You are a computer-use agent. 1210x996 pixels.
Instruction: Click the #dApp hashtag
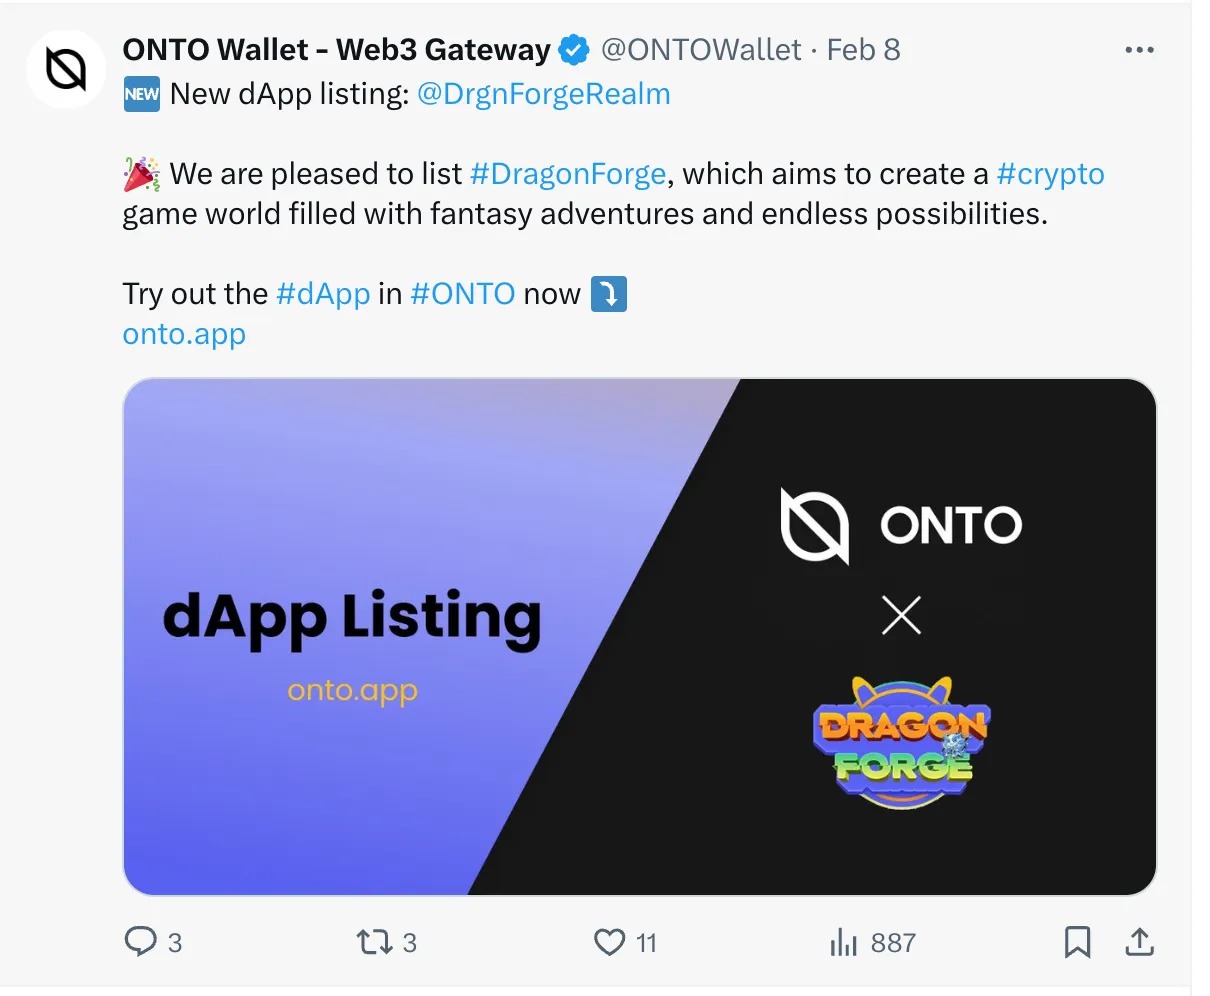[x=323, y=294]
